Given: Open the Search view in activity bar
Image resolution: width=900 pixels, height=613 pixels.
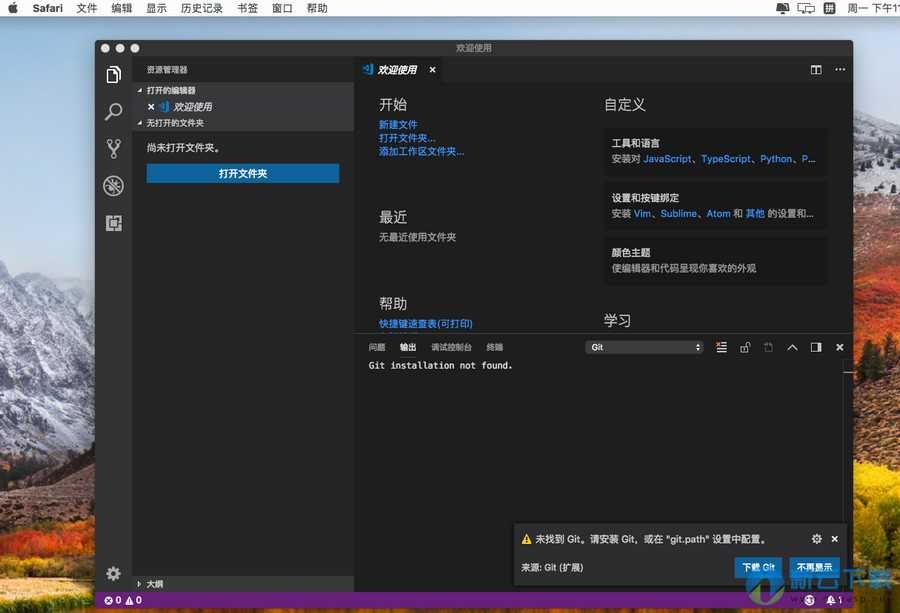Looking at the screenshot, I should point(114,112).
